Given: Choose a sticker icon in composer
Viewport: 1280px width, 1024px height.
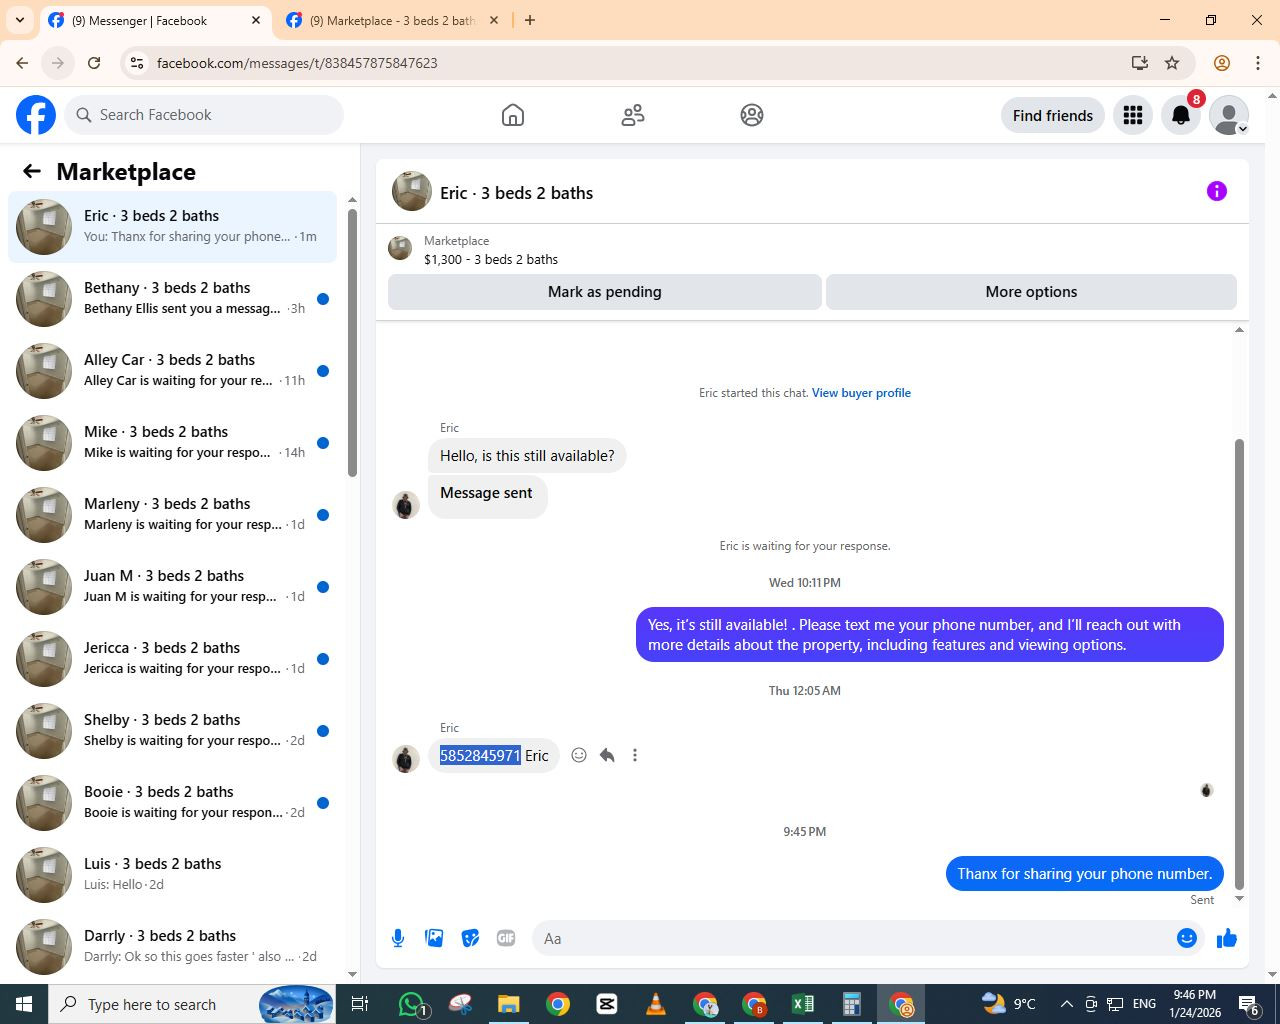Looking at the screenshot, I should (470, 938).
